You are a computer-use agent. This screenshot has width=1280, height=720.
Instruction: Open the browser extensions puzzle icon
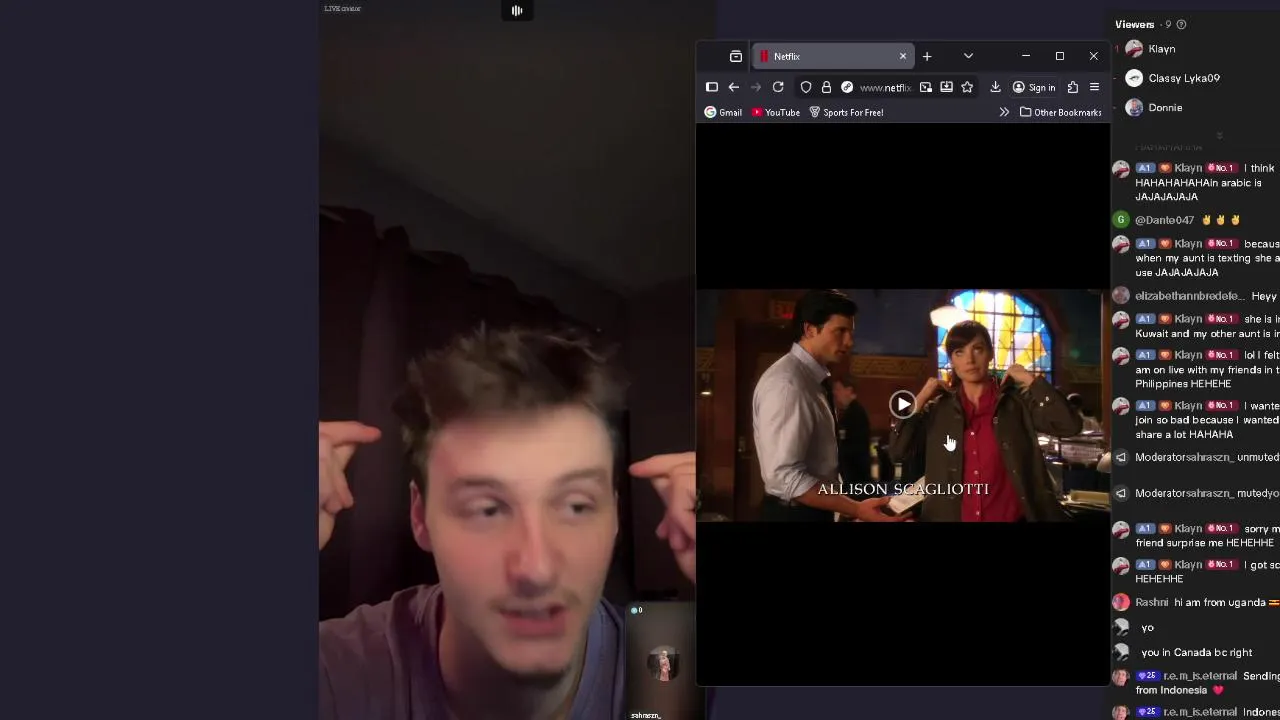click(1073, 87)
